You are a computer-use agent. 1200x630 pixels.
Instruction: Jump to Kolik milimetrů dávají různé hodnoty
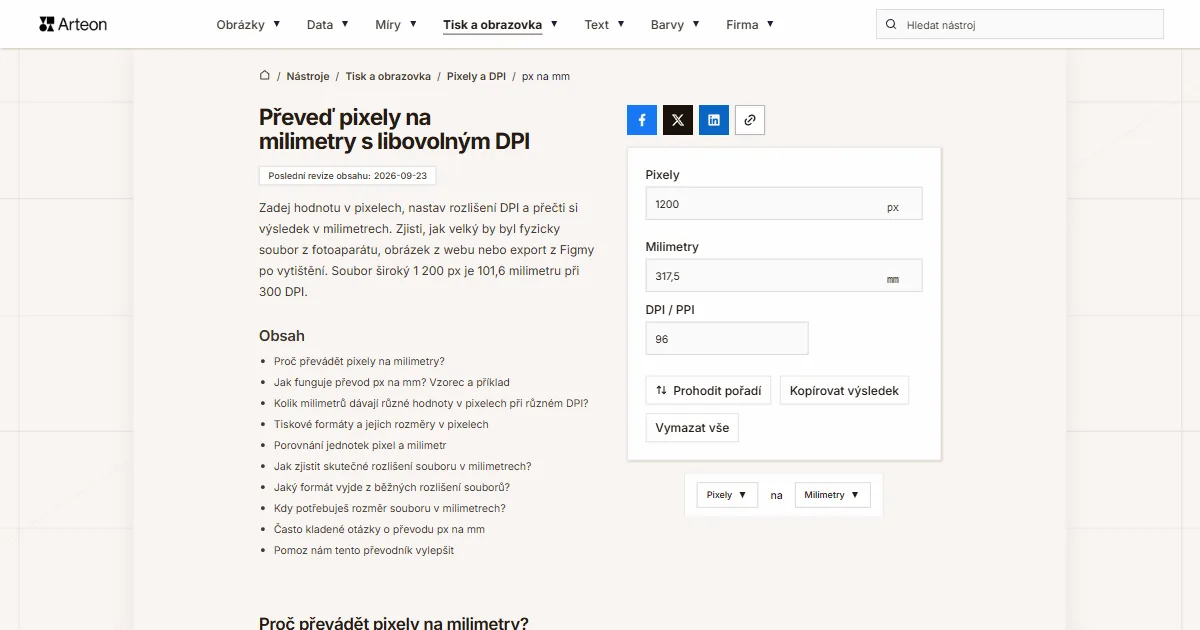pyautogui.click(x=431, y=403)
